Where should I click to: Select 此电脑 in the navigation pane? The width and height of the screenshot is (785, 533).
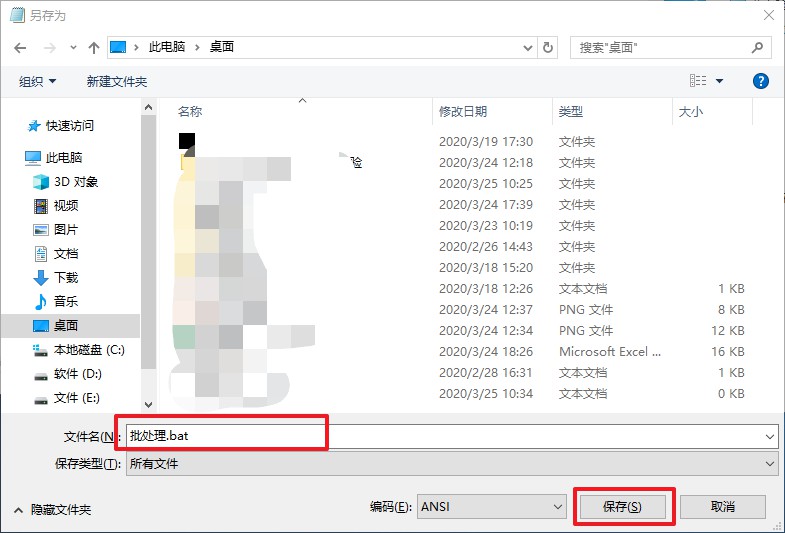point(54,158)
